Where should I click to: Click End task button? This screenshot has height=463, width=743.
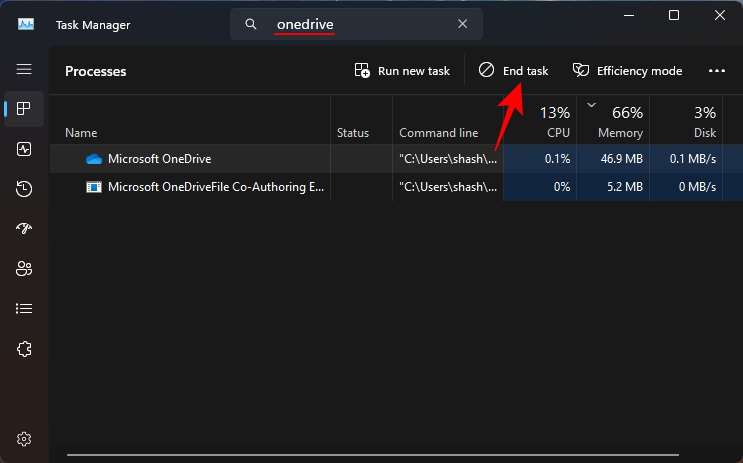coord(513,71)
